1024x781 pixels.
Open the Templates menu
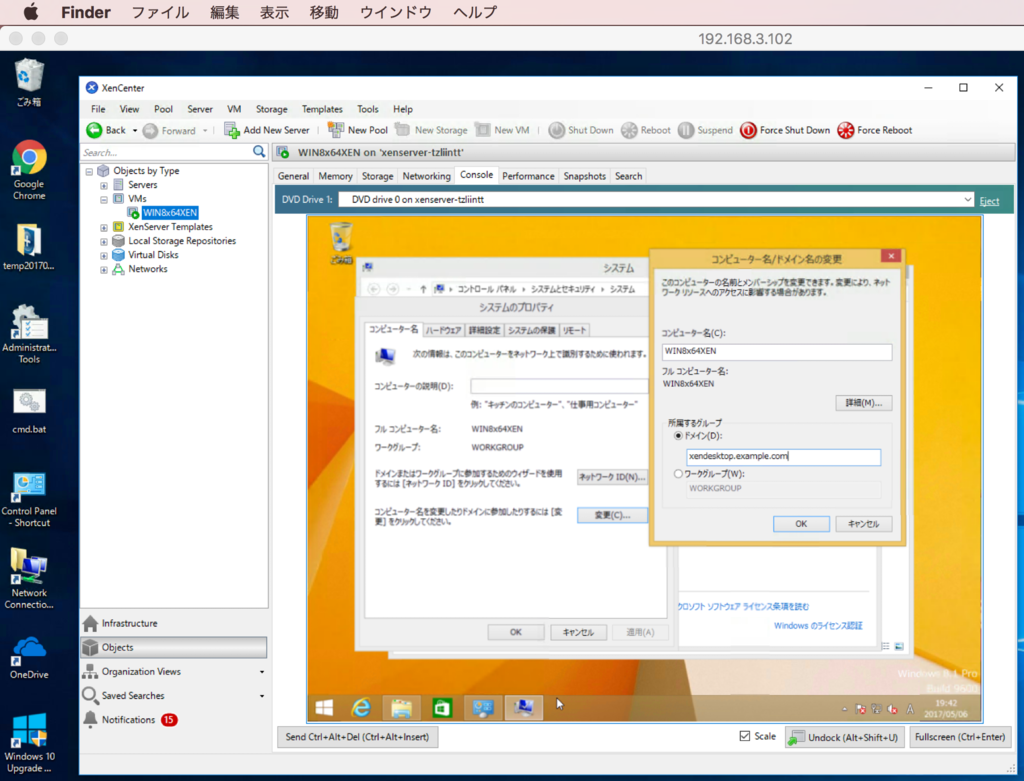click(x=322, y=109)
